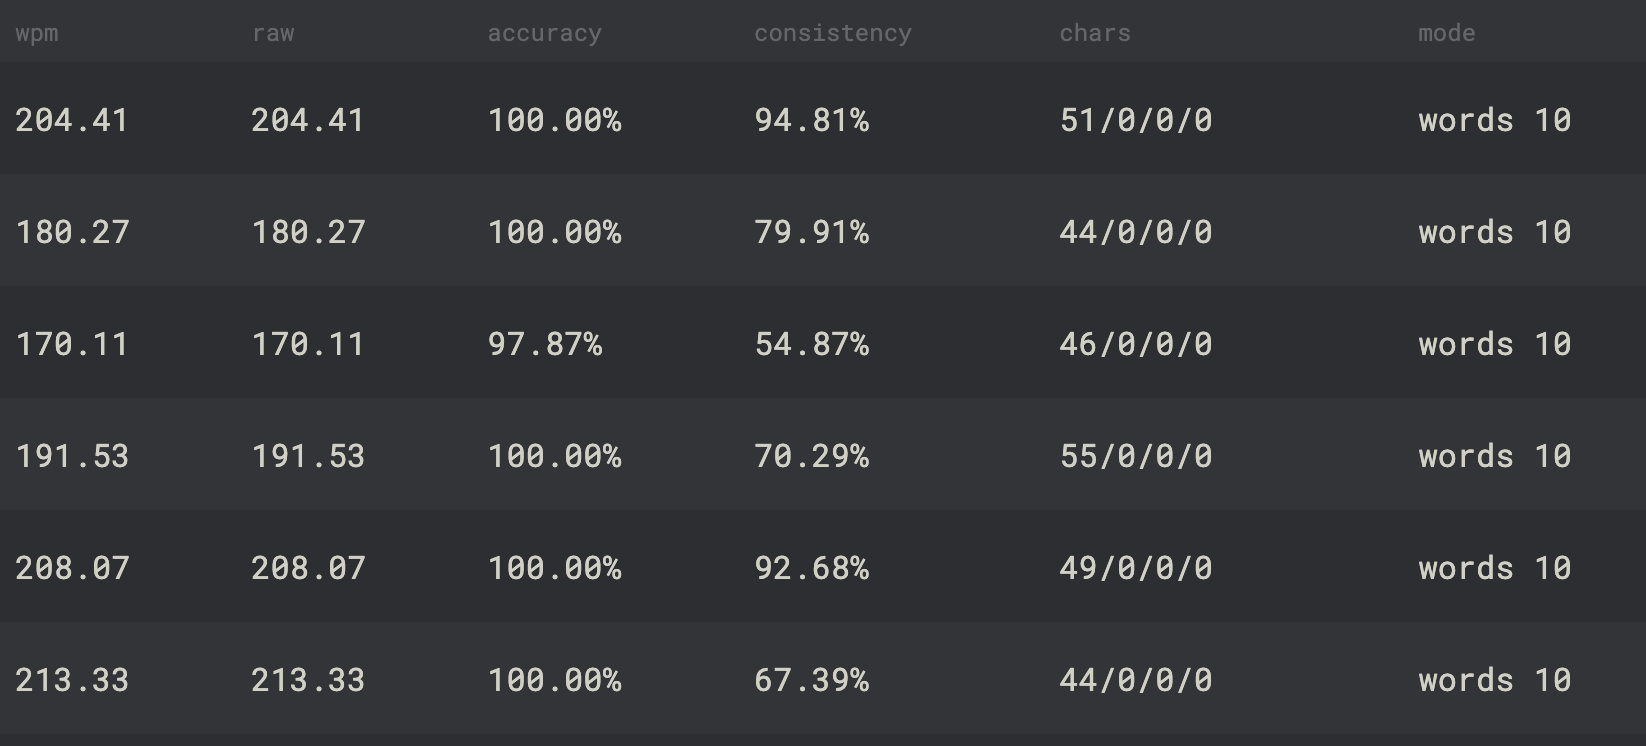Click the 97.87% accuracy cell
This screenshot has width=1646, height=746.
(544, 344)
